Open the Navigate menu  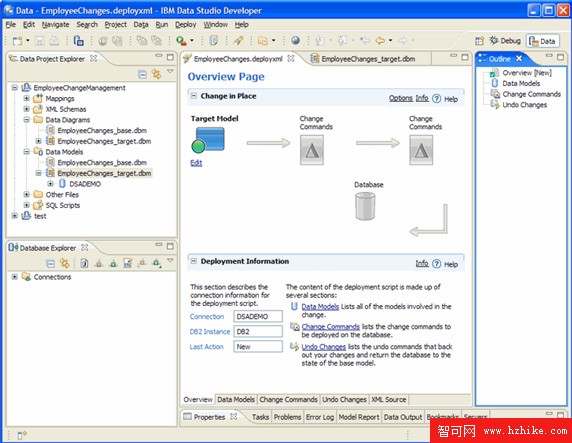55,24
